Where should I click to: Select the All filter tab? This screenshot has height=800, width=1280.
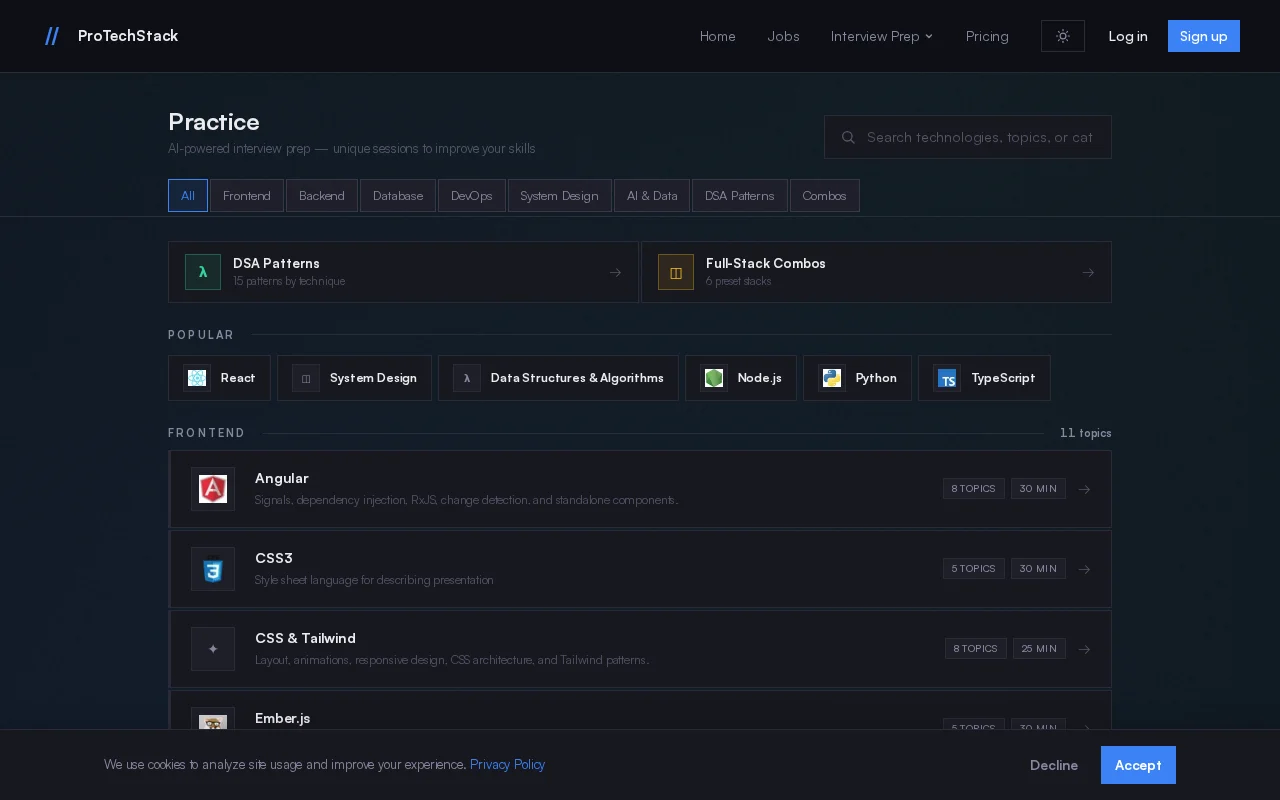tap(188, 196)
